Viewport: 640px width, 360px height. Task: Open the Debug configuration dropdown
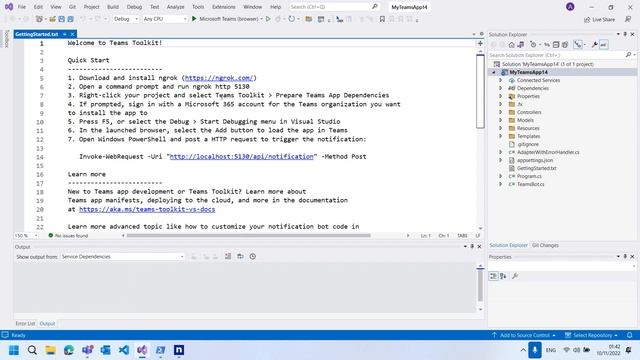pyautogui.click(x=126, y=19)
